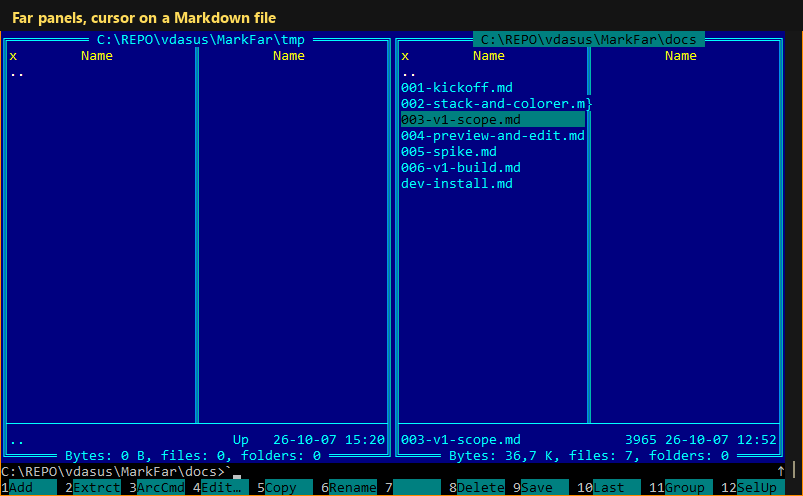
Task: Click the date 26-10-07 15:20 in tmp status
Action: (x=329, y=440)
